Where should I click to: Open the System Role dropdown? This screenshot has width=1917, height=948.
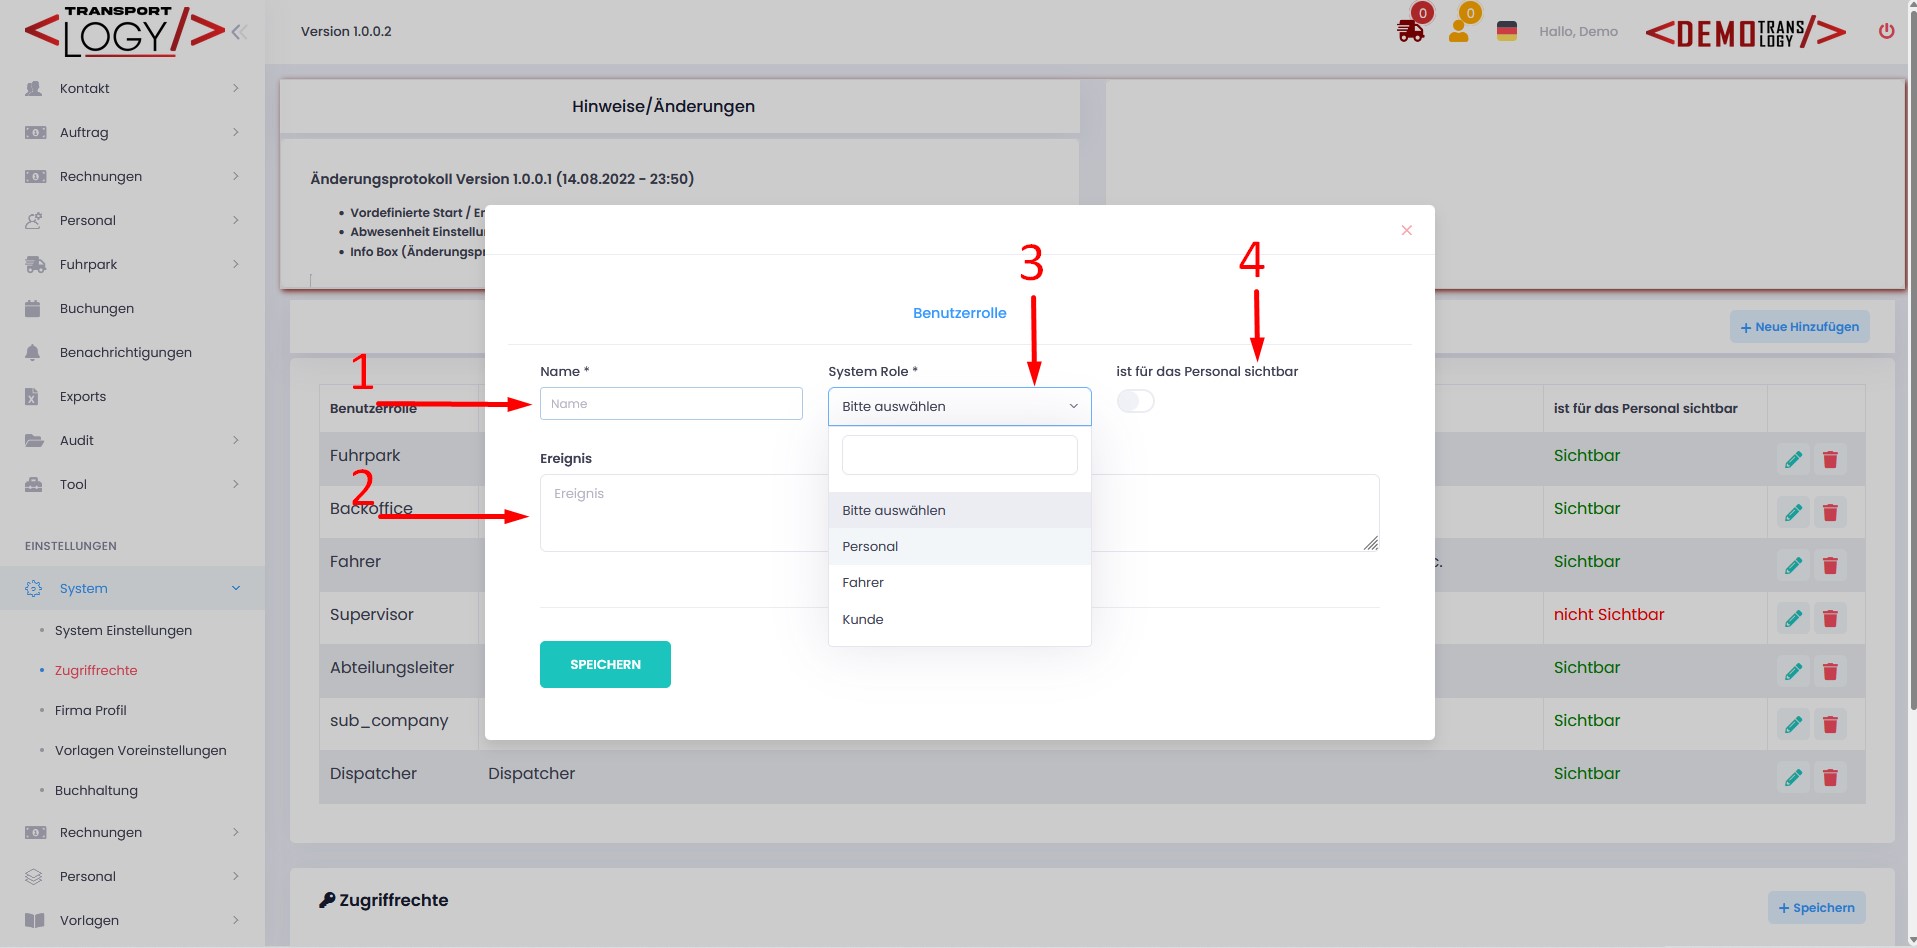click(x=959, y=406)
